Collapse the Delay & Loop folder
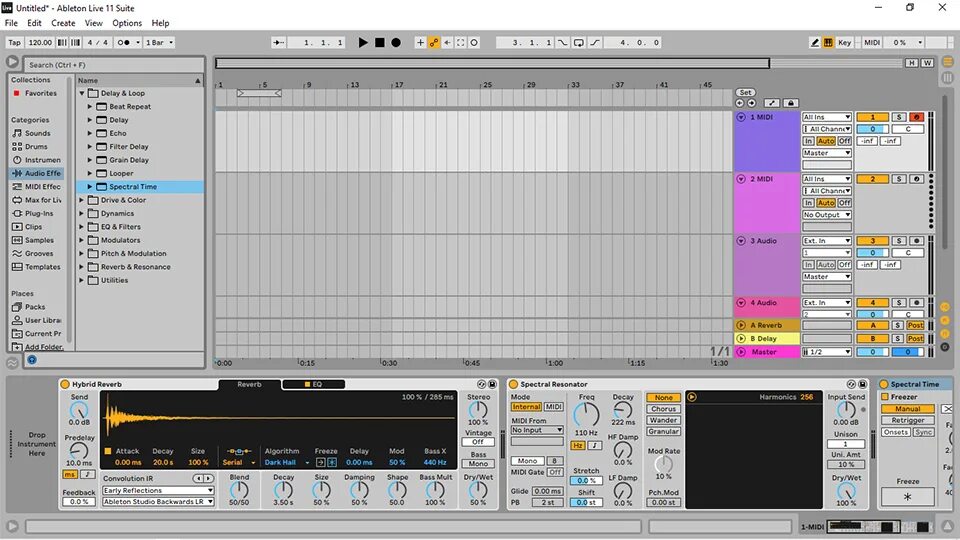The width and height of the screenshot is (960, 540). tap(81, 93)
